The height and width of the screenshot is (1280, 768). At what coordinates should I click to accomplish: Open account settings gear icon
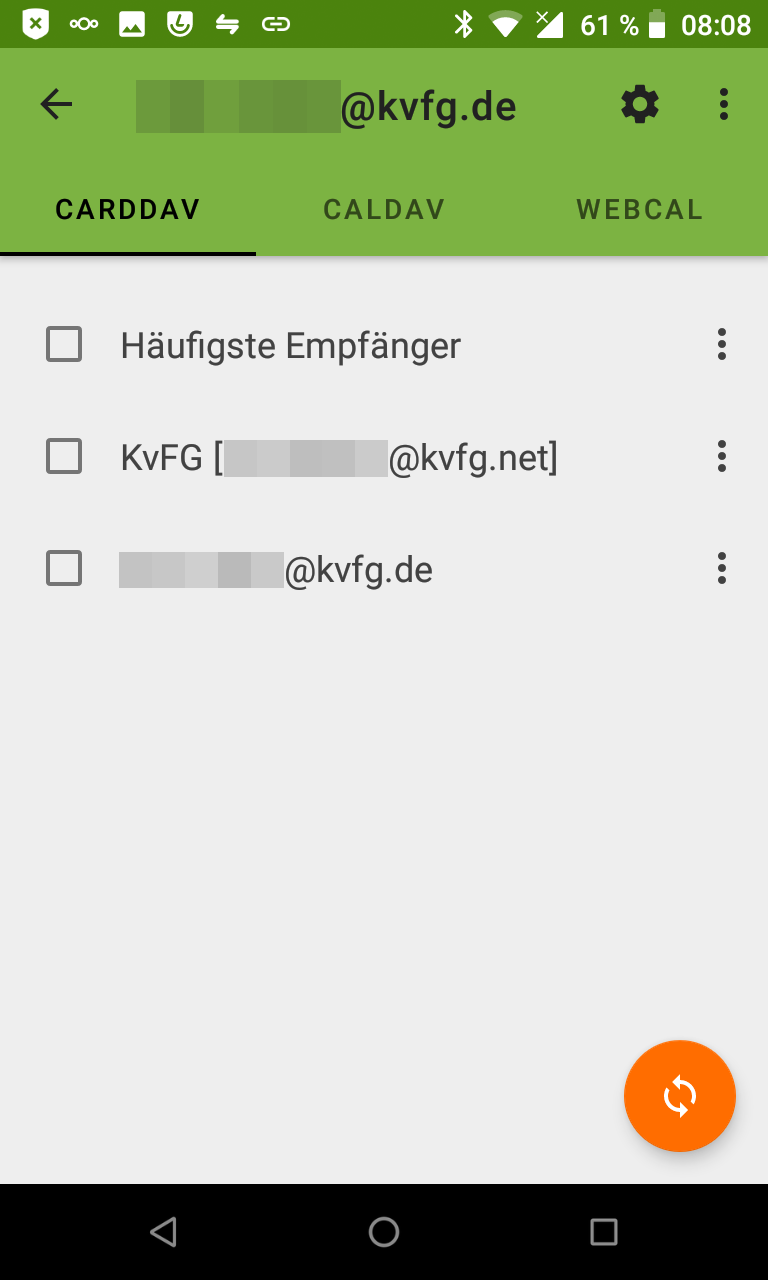(x=640, y=104)
